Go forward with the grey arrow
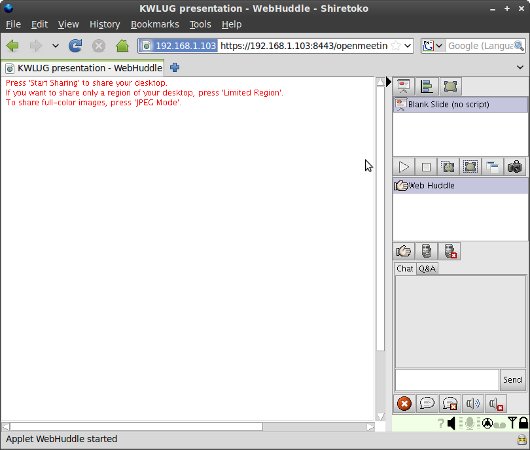530x450 pixels. 36,46
